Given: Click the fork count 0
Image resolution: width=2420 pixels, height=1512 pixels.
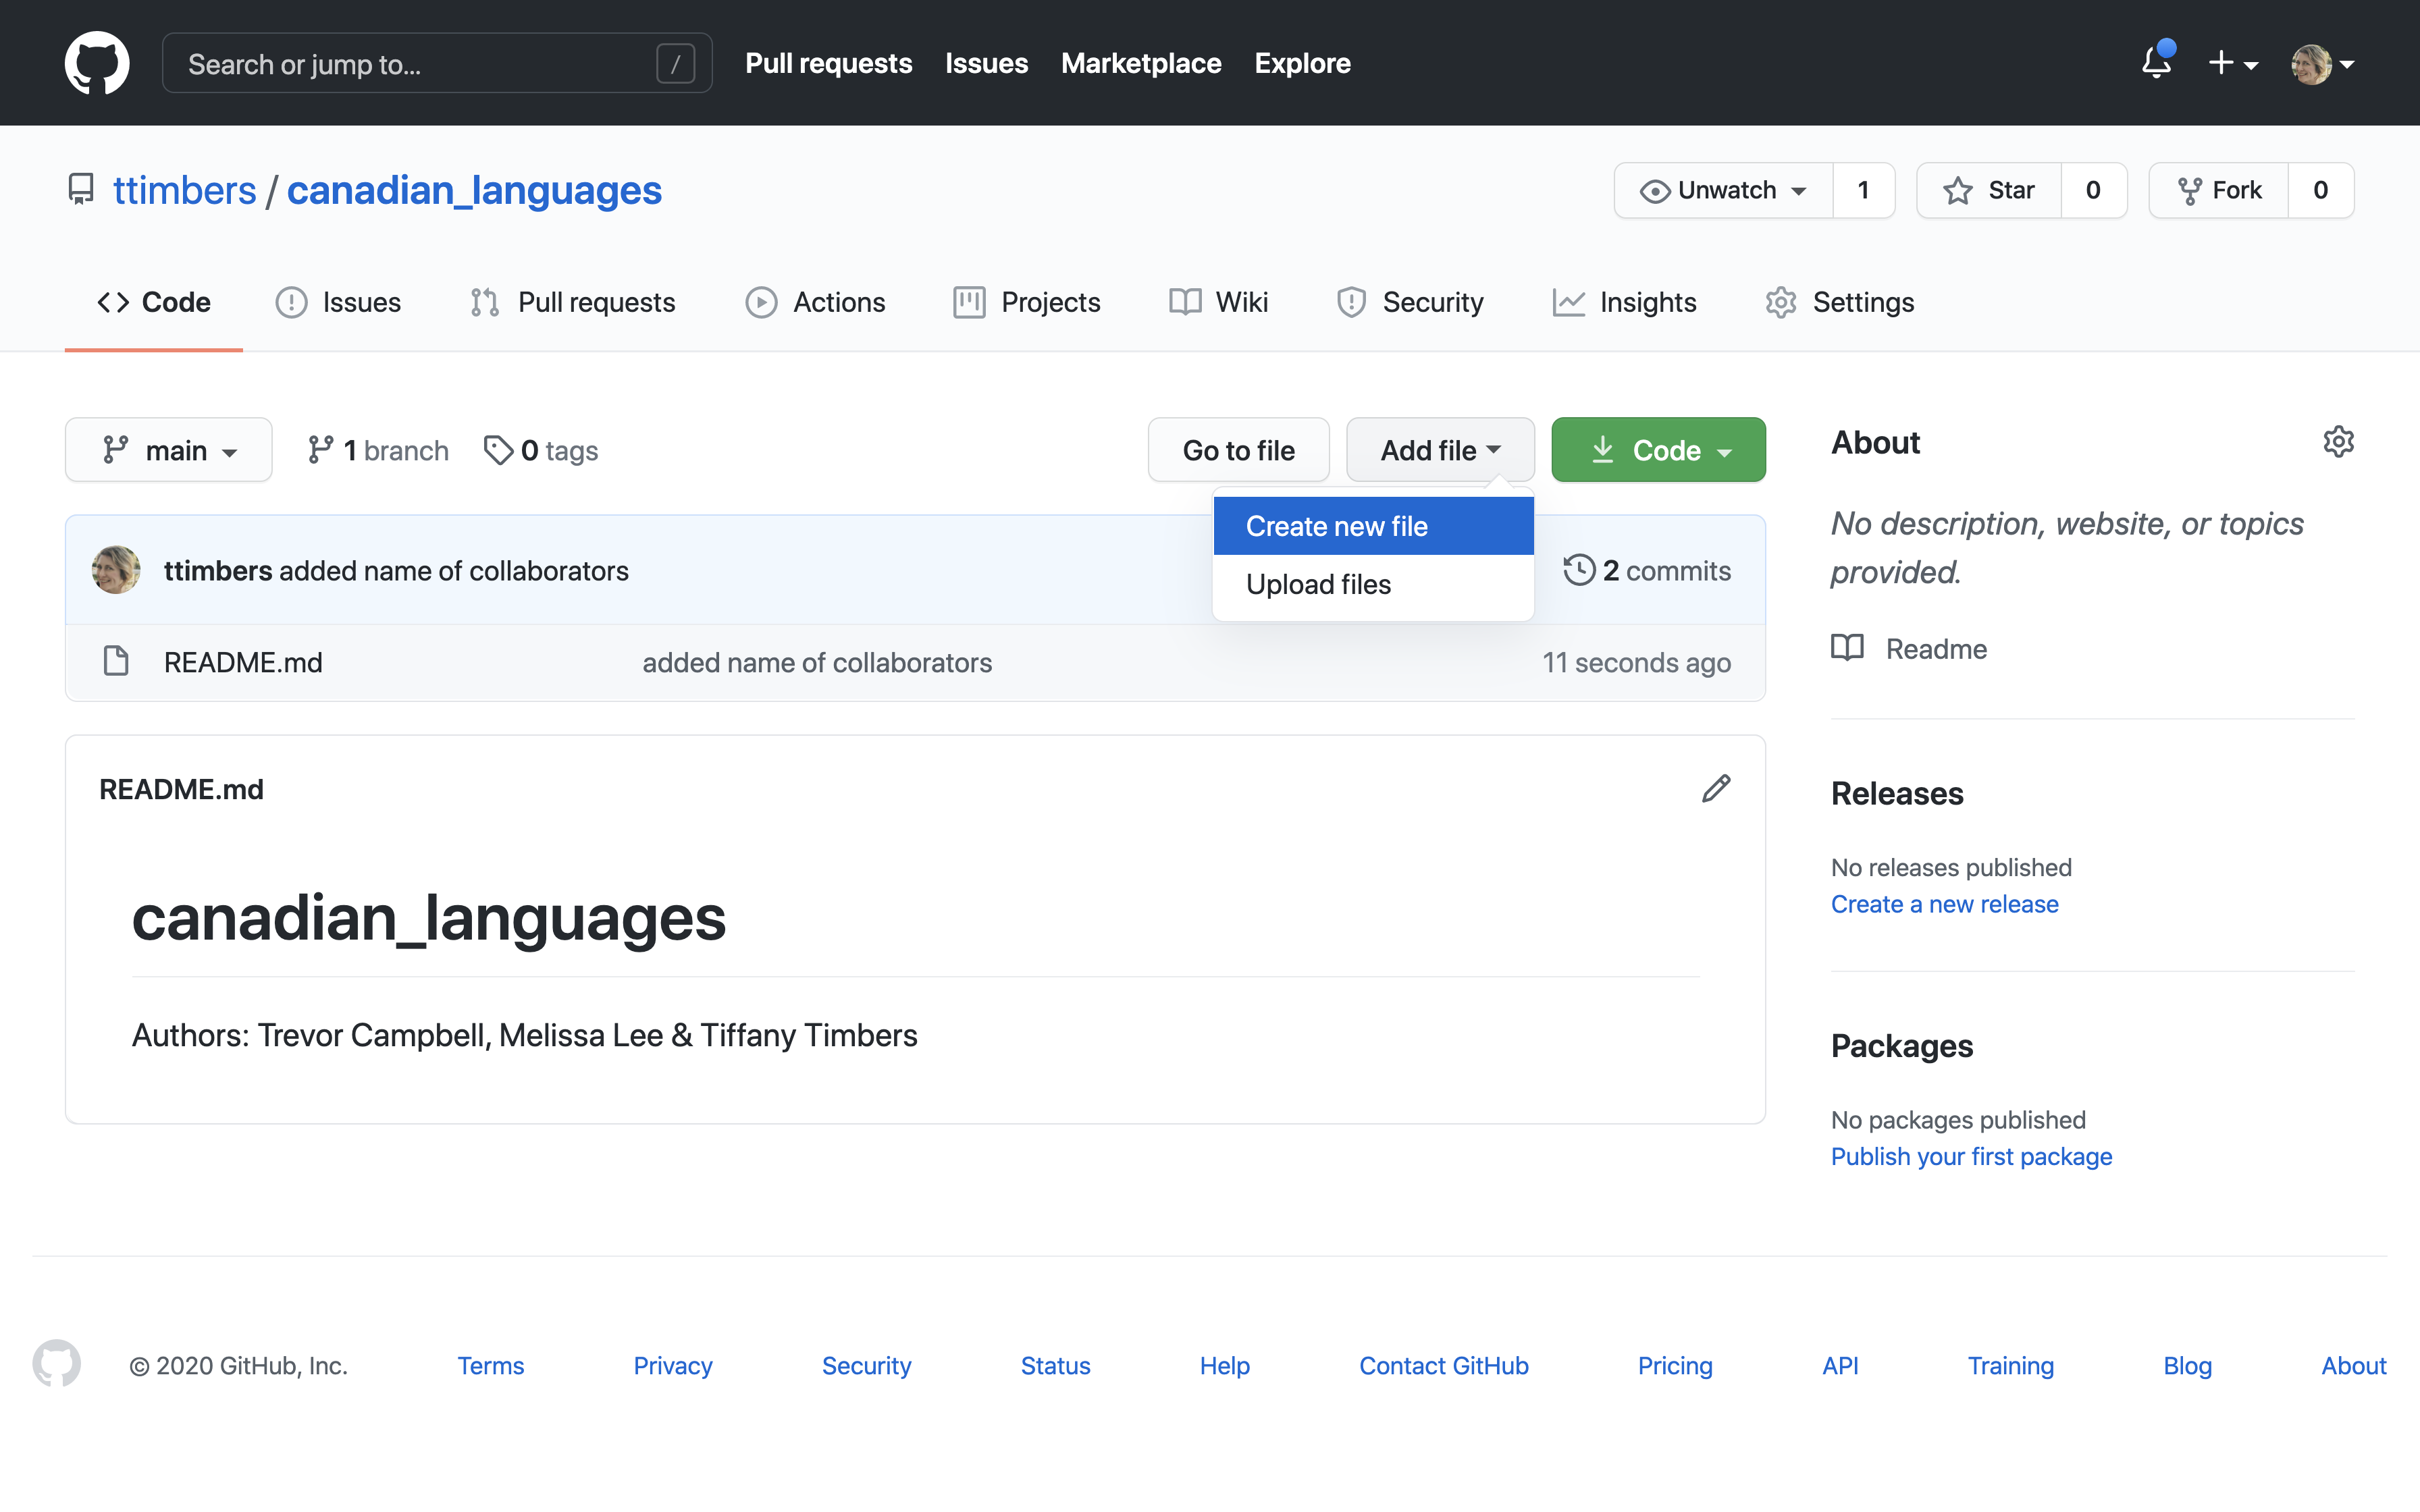Looking at the screenshot, I should coord(2320,190).
